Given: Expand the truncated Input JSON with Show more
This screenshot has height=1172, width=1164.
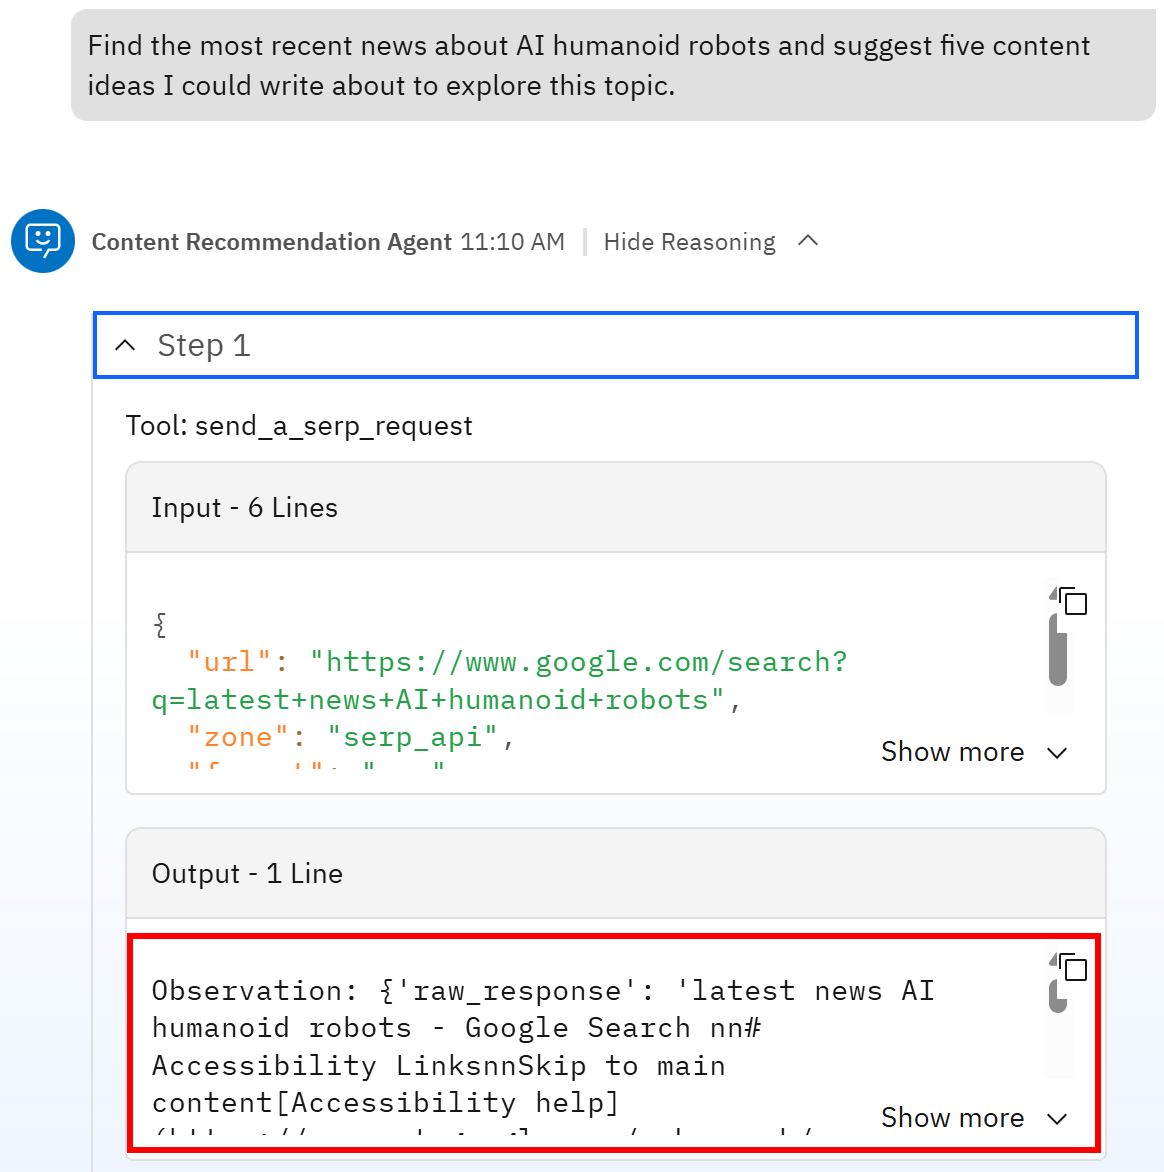Looking at the screenshot, I should pos(952,751).
